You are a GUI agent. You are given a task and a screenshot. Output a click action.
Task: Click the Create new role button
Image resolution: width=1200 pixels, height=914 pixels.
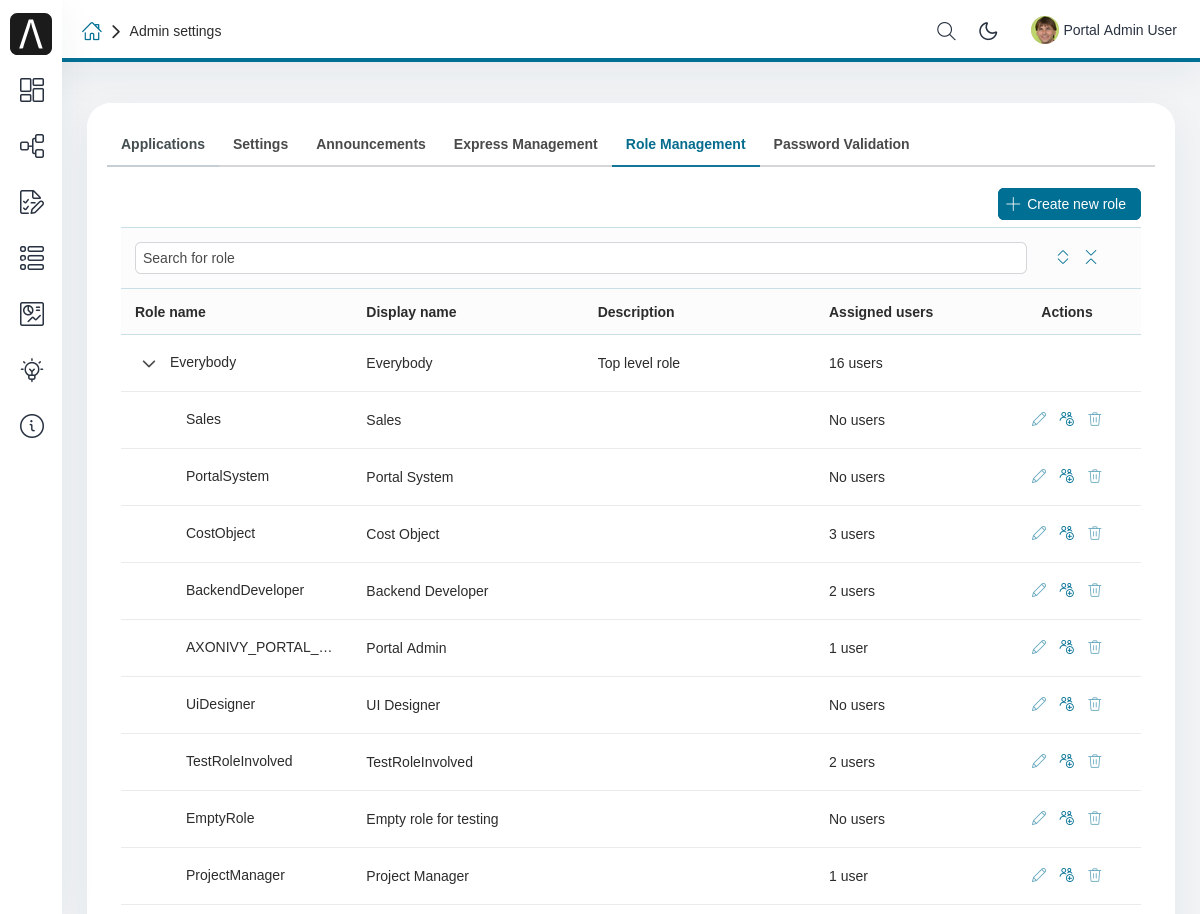(1069, 204)
